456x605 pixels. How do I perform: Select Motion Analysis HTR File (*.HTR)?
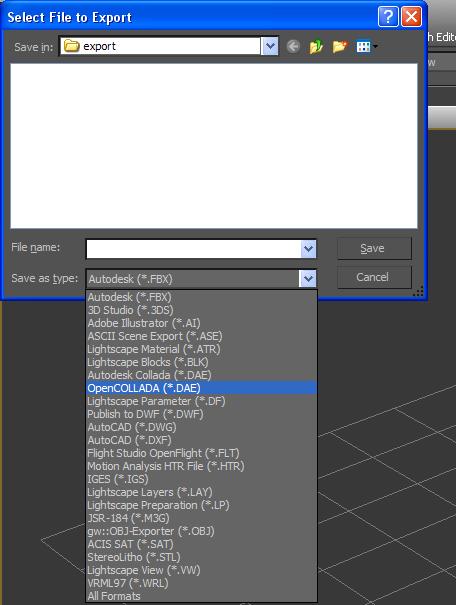pos(201,466)
